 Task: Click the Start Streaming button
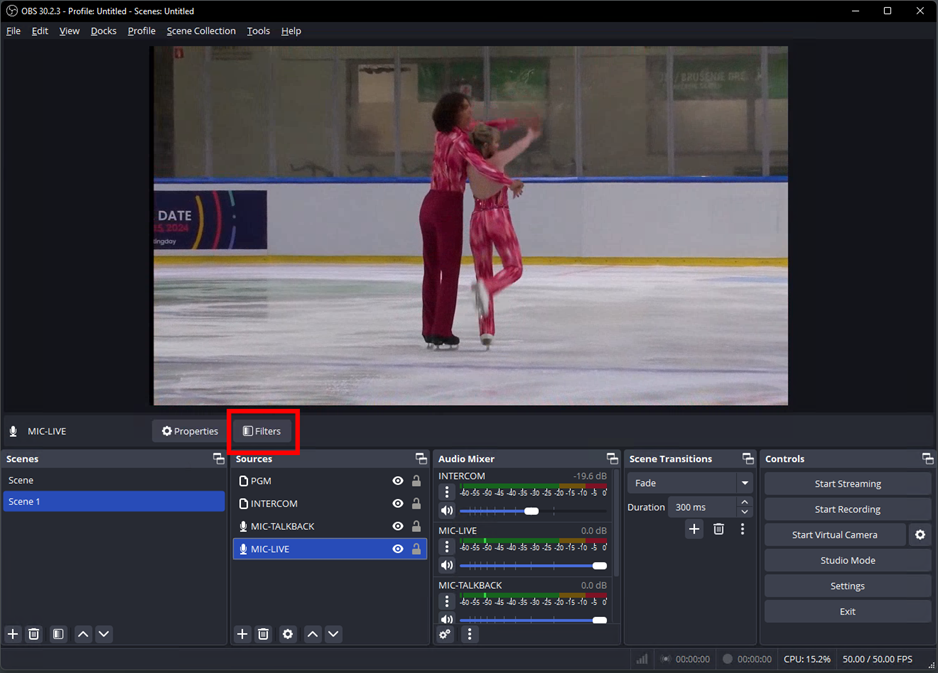click(847, 484)
